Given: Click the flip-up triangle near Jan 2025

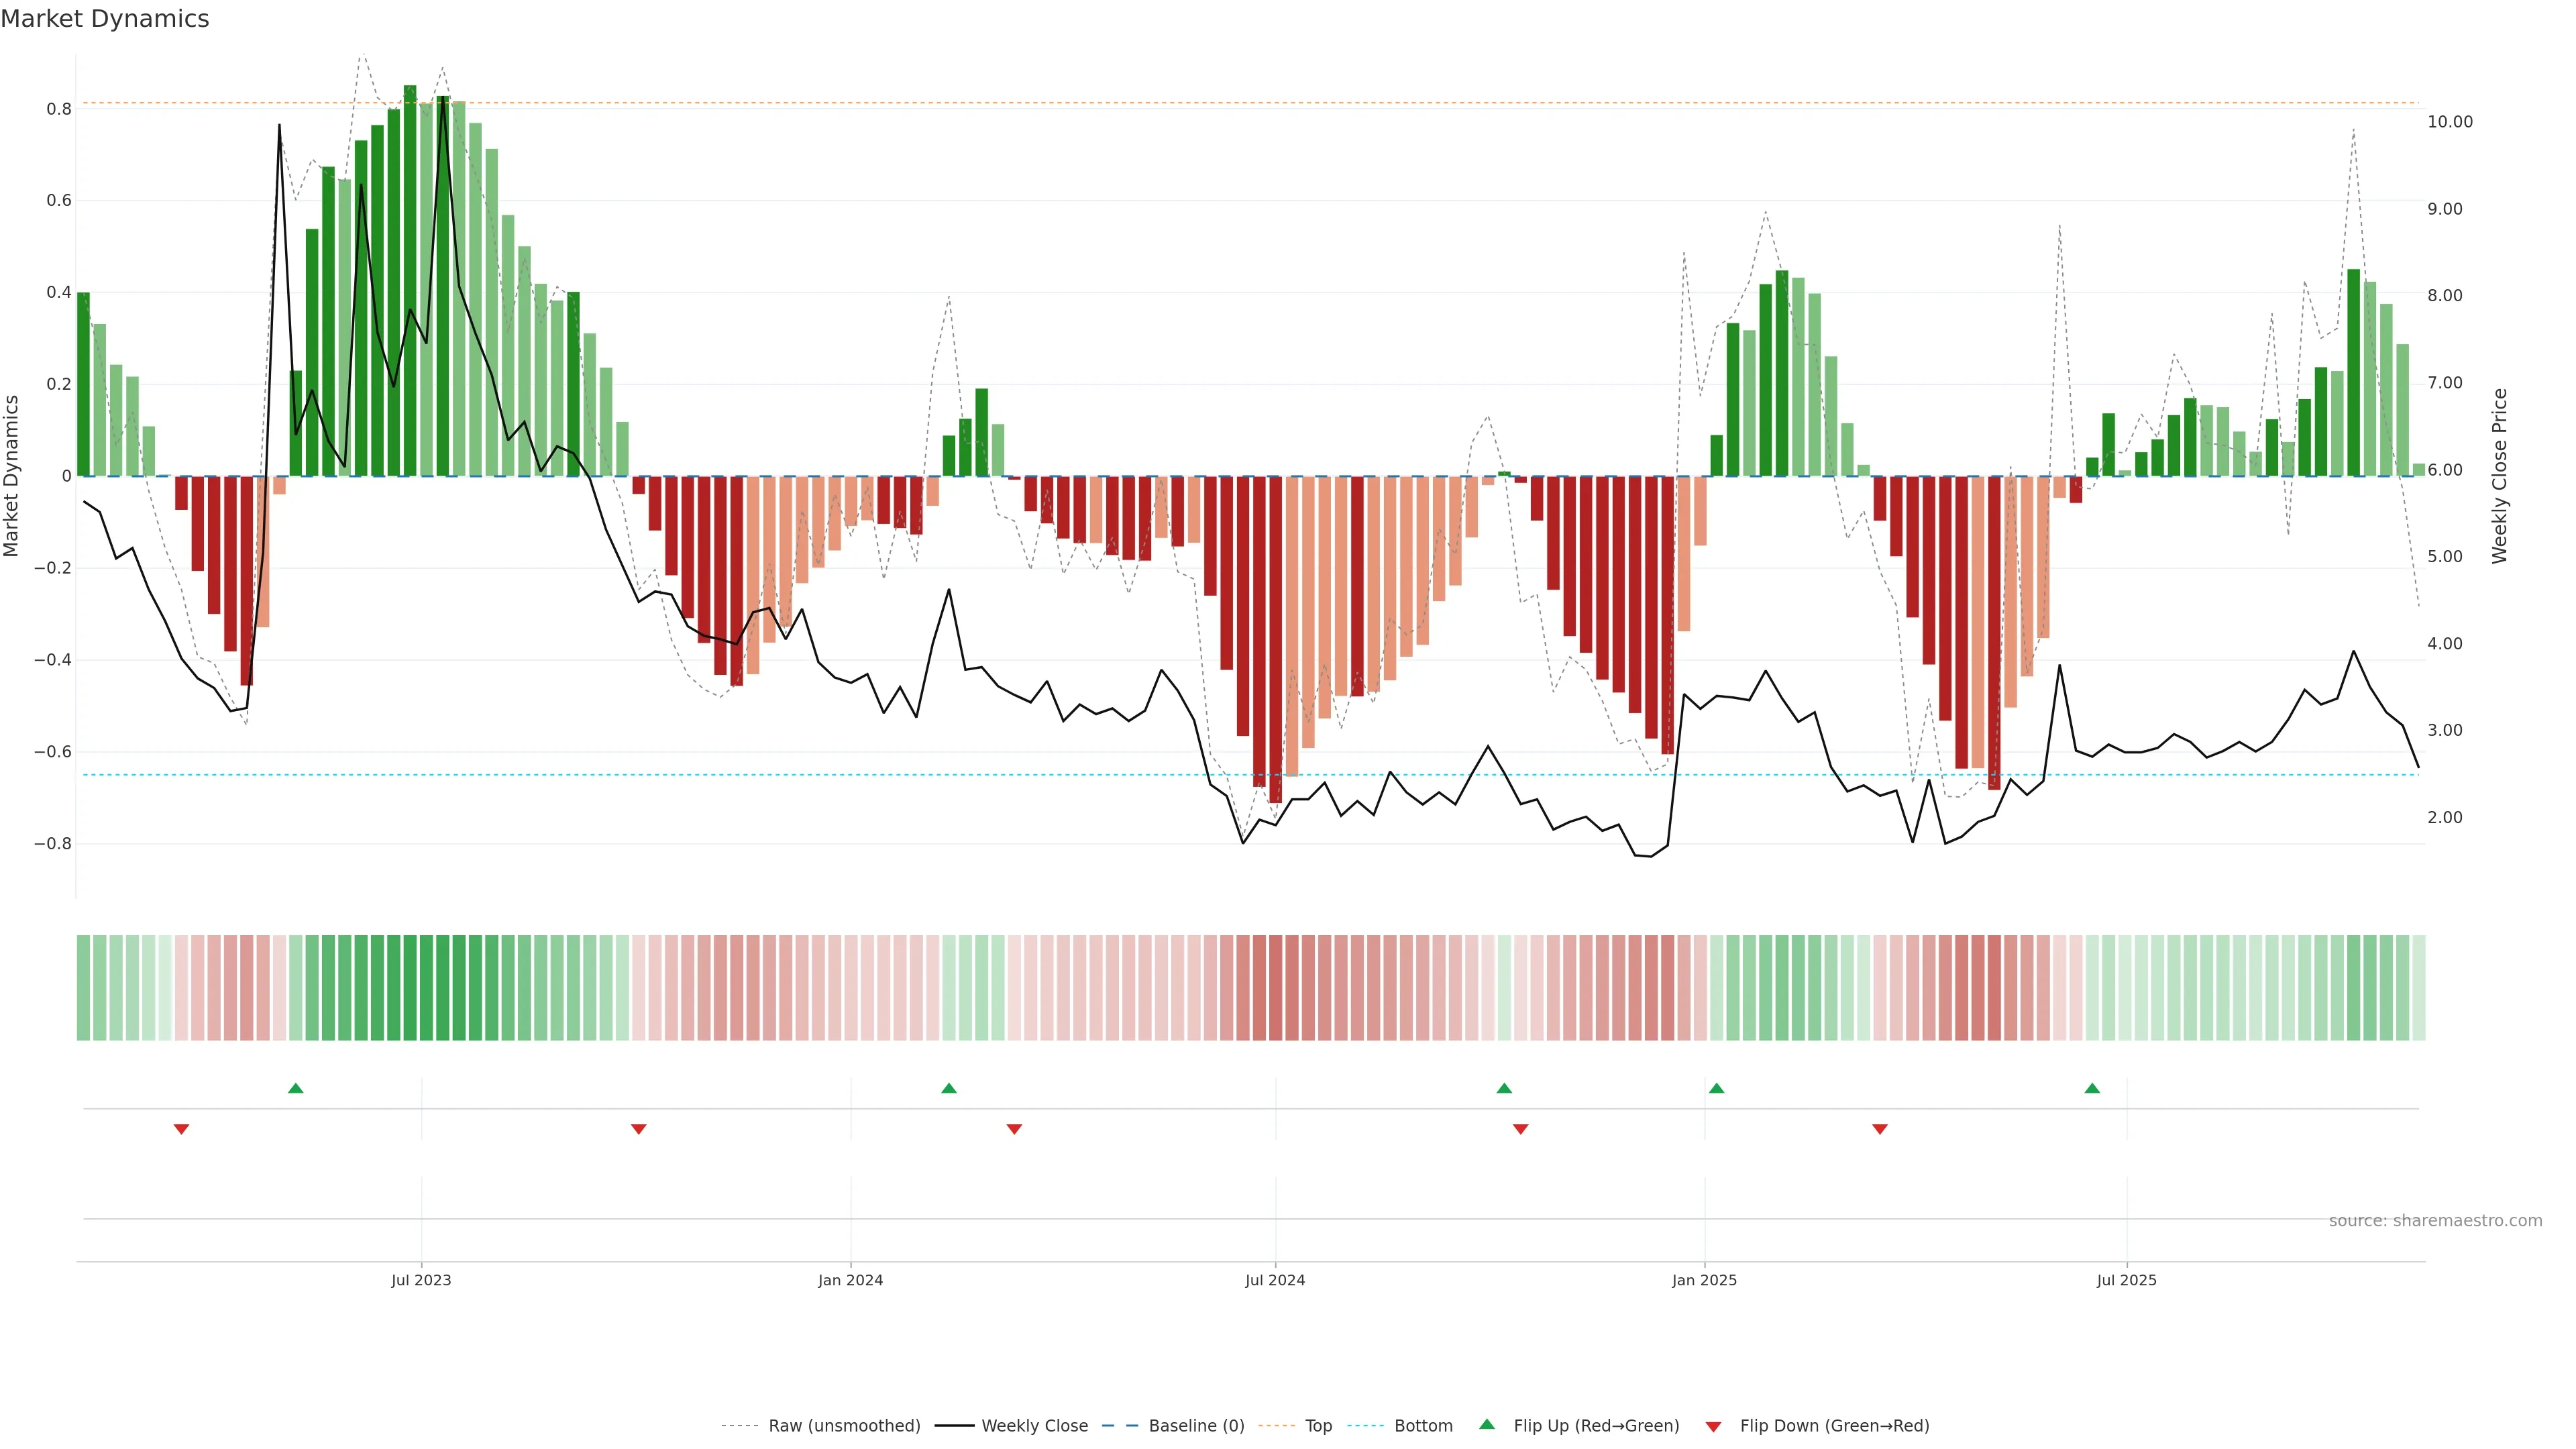Looking at the screenshot, I should coord(1716,1088).
